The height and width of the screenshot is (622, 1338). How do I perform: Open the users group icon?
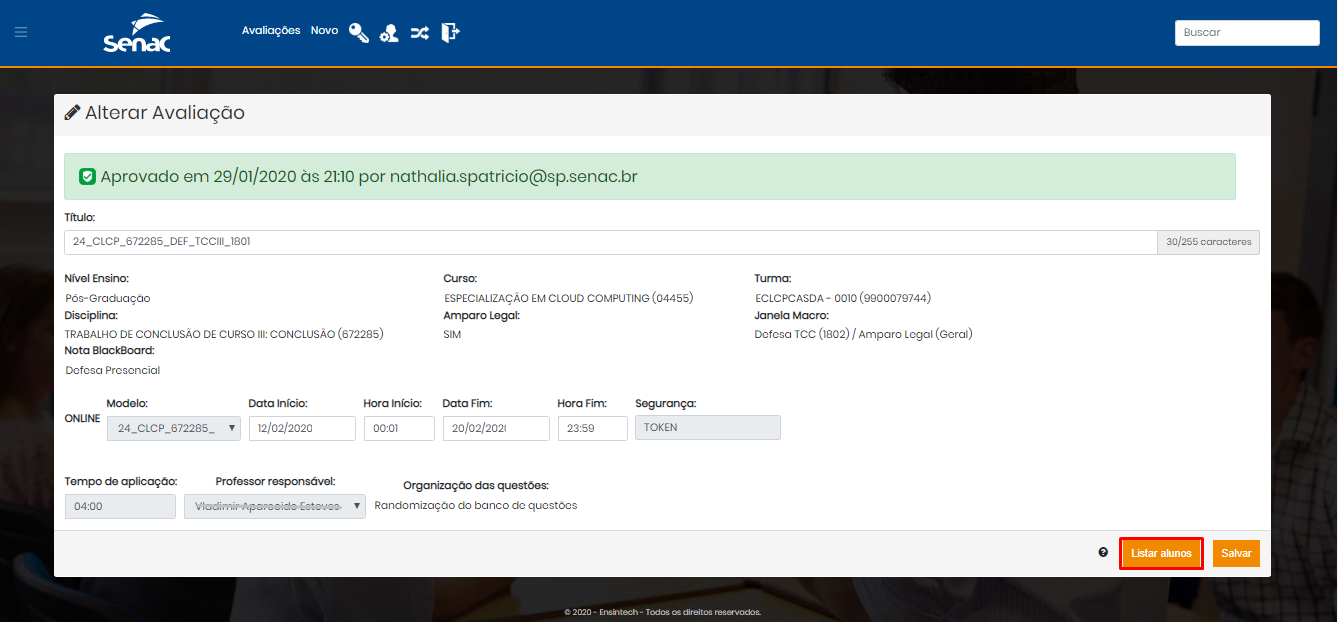click(389, 33)
